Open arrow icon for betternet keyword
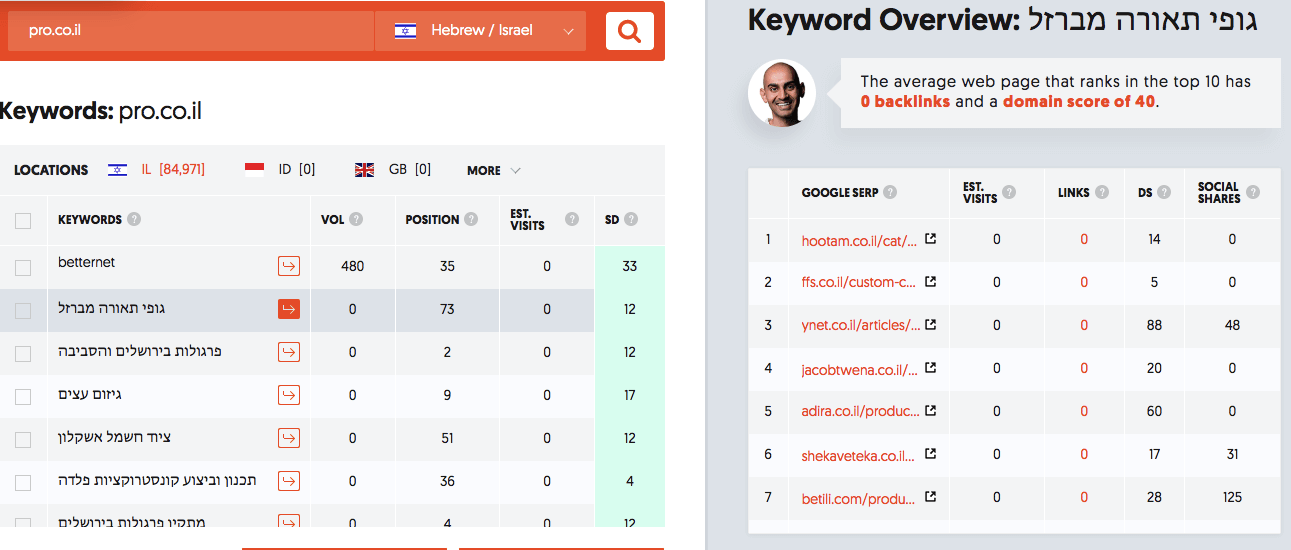 tap(288, 266)
